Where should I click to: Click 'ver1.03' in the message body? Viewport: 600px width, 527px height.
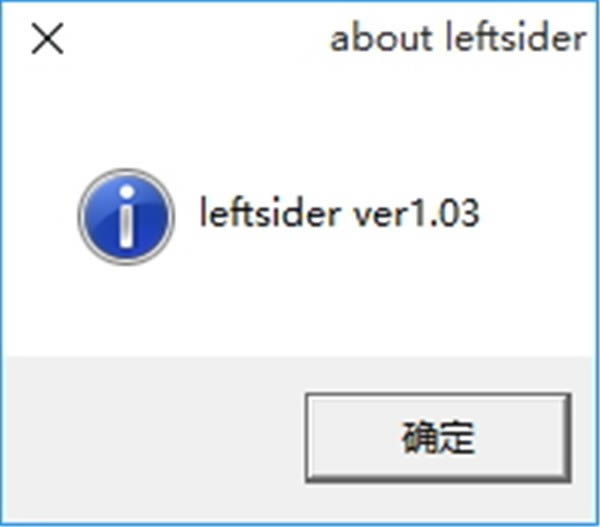click(416, 213)
